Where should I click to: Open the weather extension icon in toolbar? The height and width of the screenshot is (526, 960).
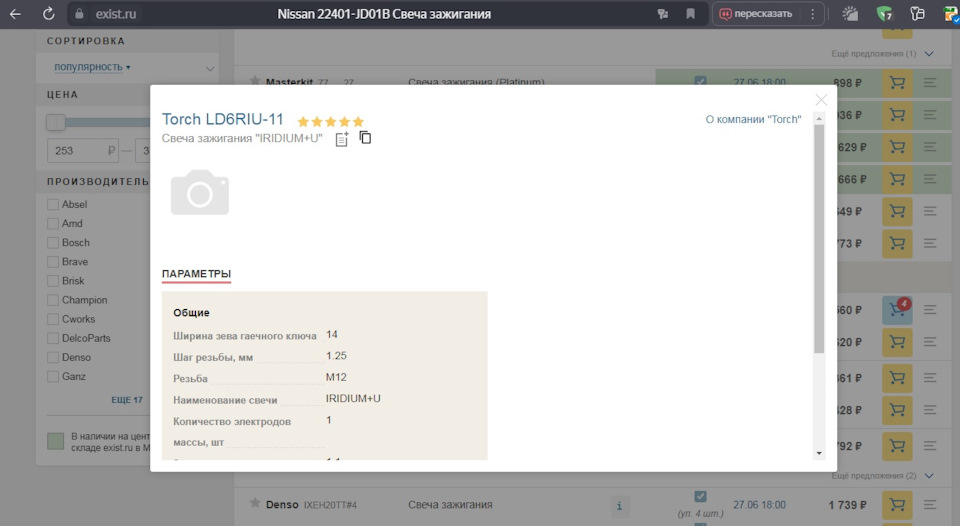pyautogui.click(x=850, y=13)
